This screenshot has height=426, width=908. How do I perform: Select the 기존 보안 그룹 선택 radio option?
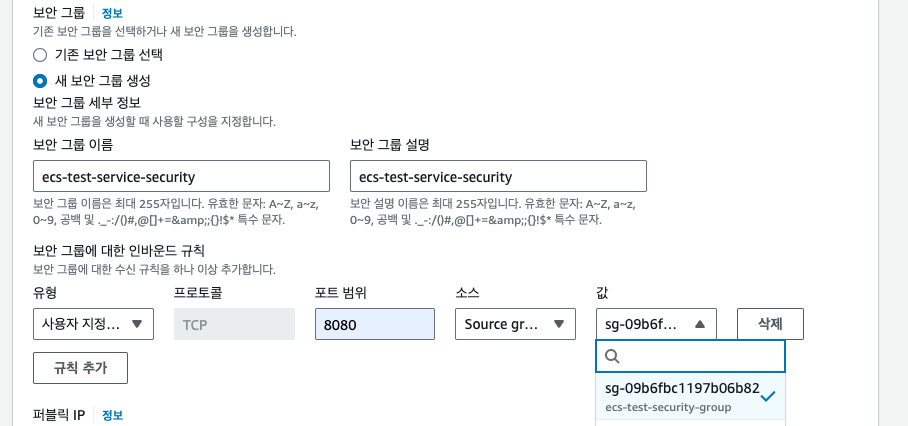click(40, 55)
